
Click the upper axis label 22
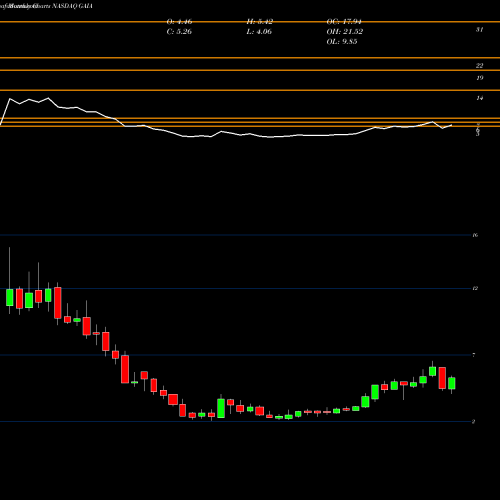pyautogui.click(x=479, y=66)
